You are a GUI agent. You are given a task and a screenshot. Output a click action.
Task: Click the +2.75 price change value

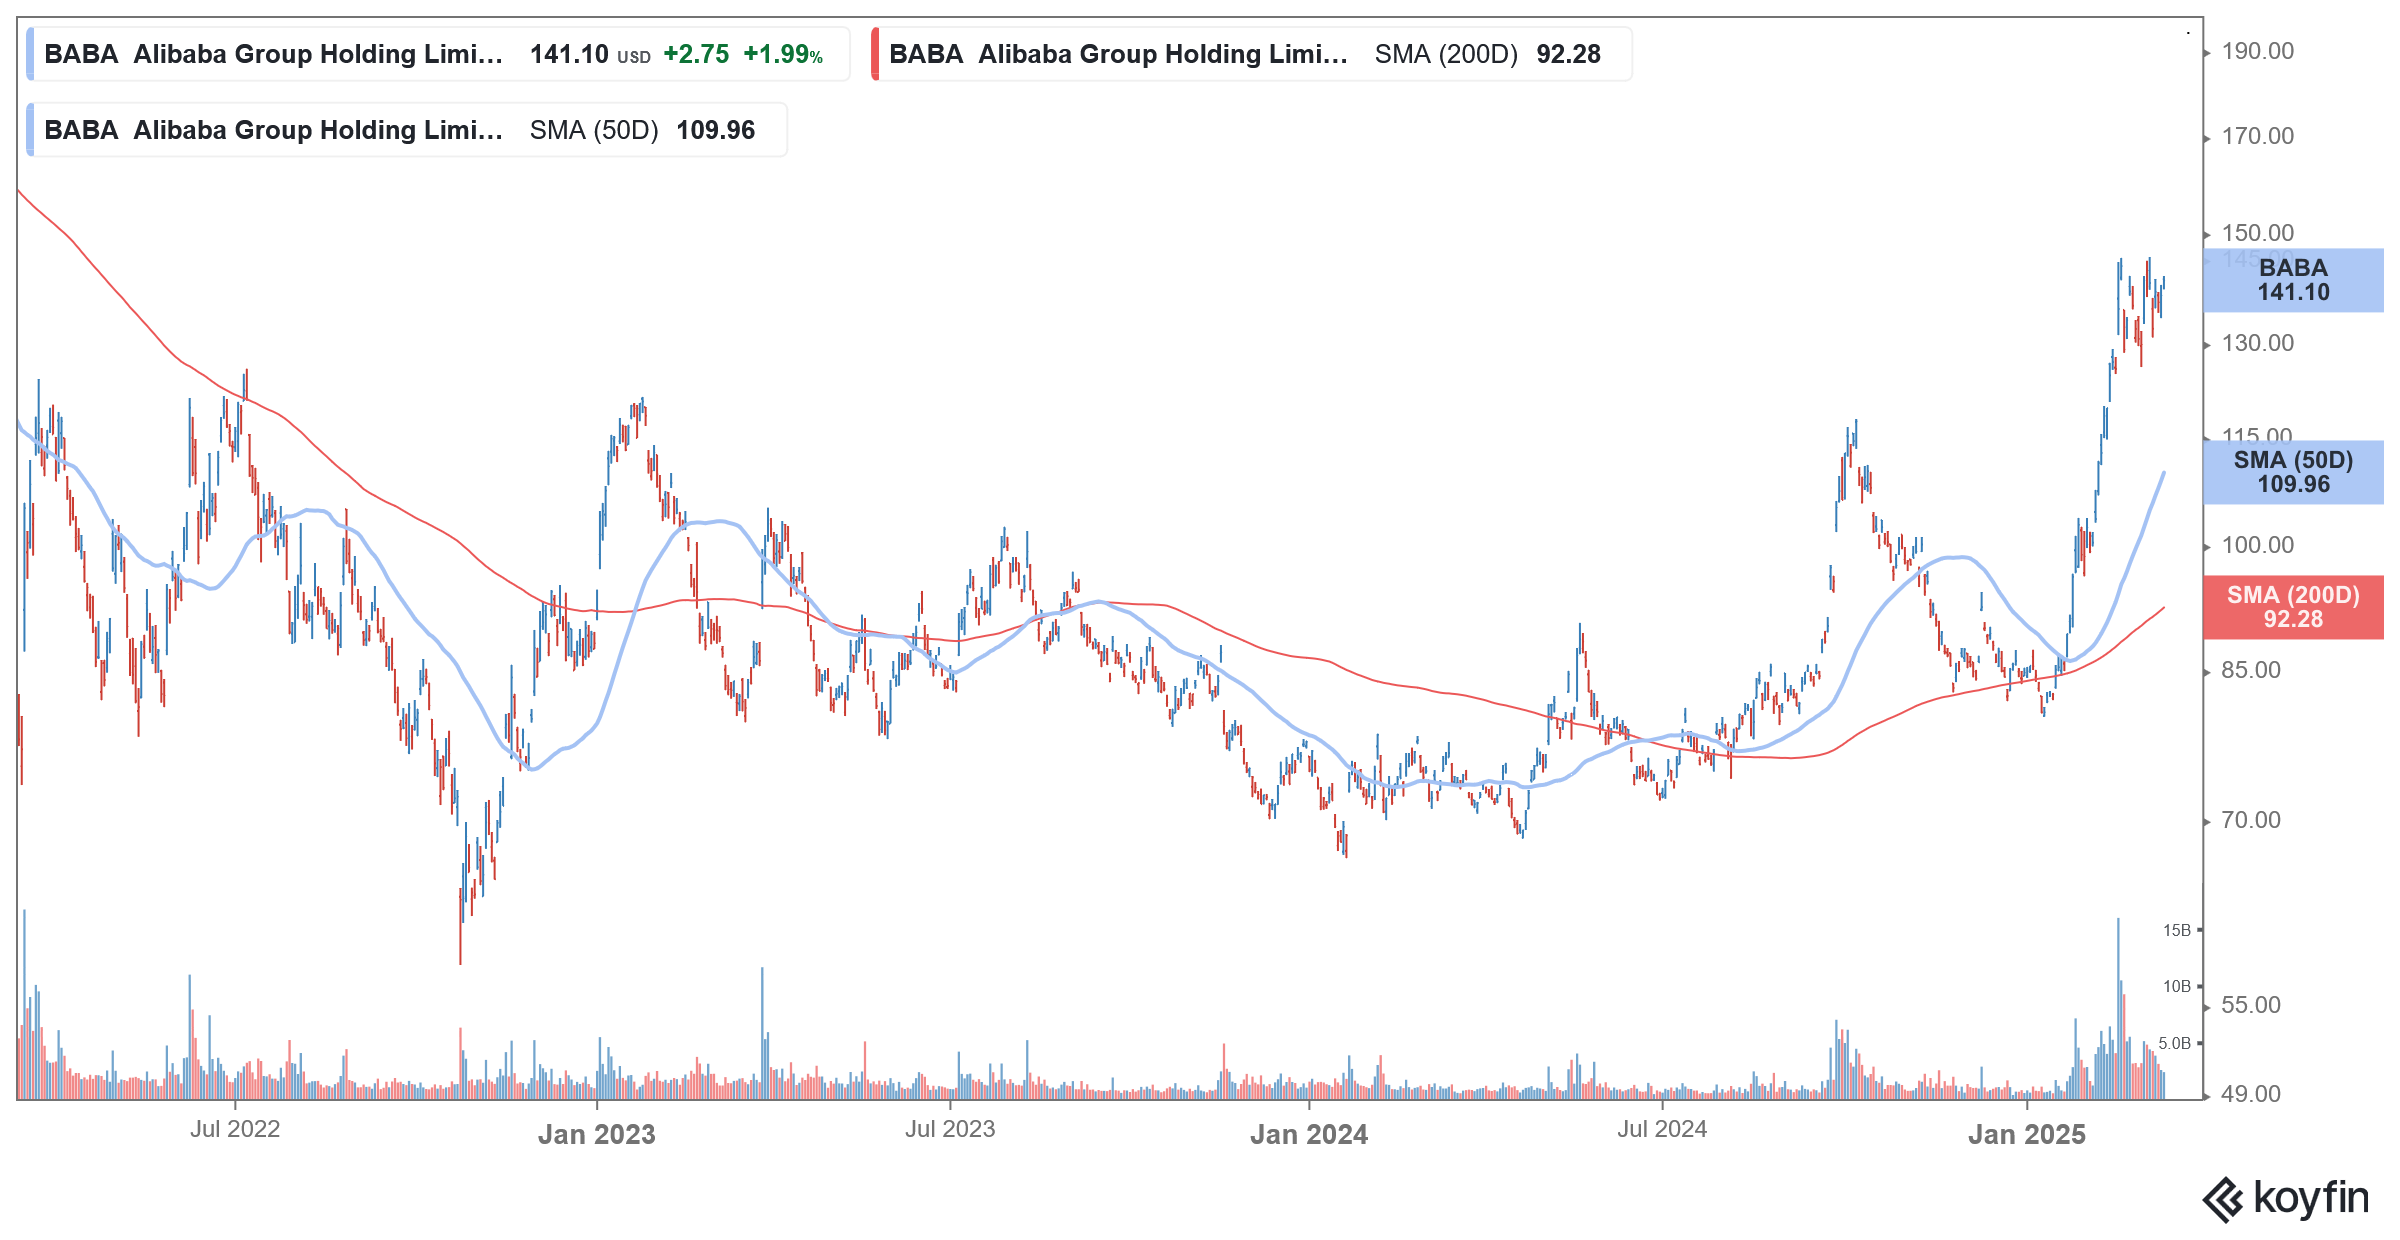click(x=696, y=54)
